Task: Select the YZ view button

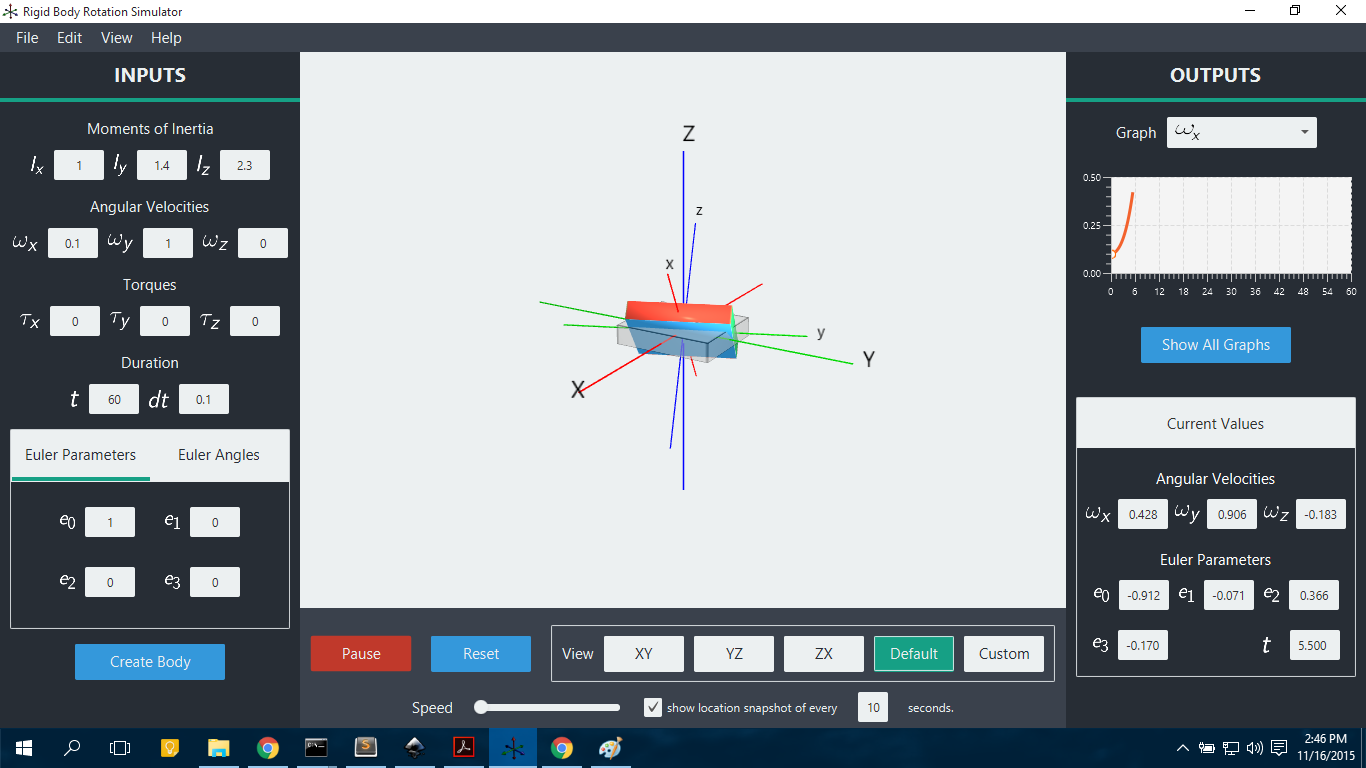Action: [x=734, y=654]
